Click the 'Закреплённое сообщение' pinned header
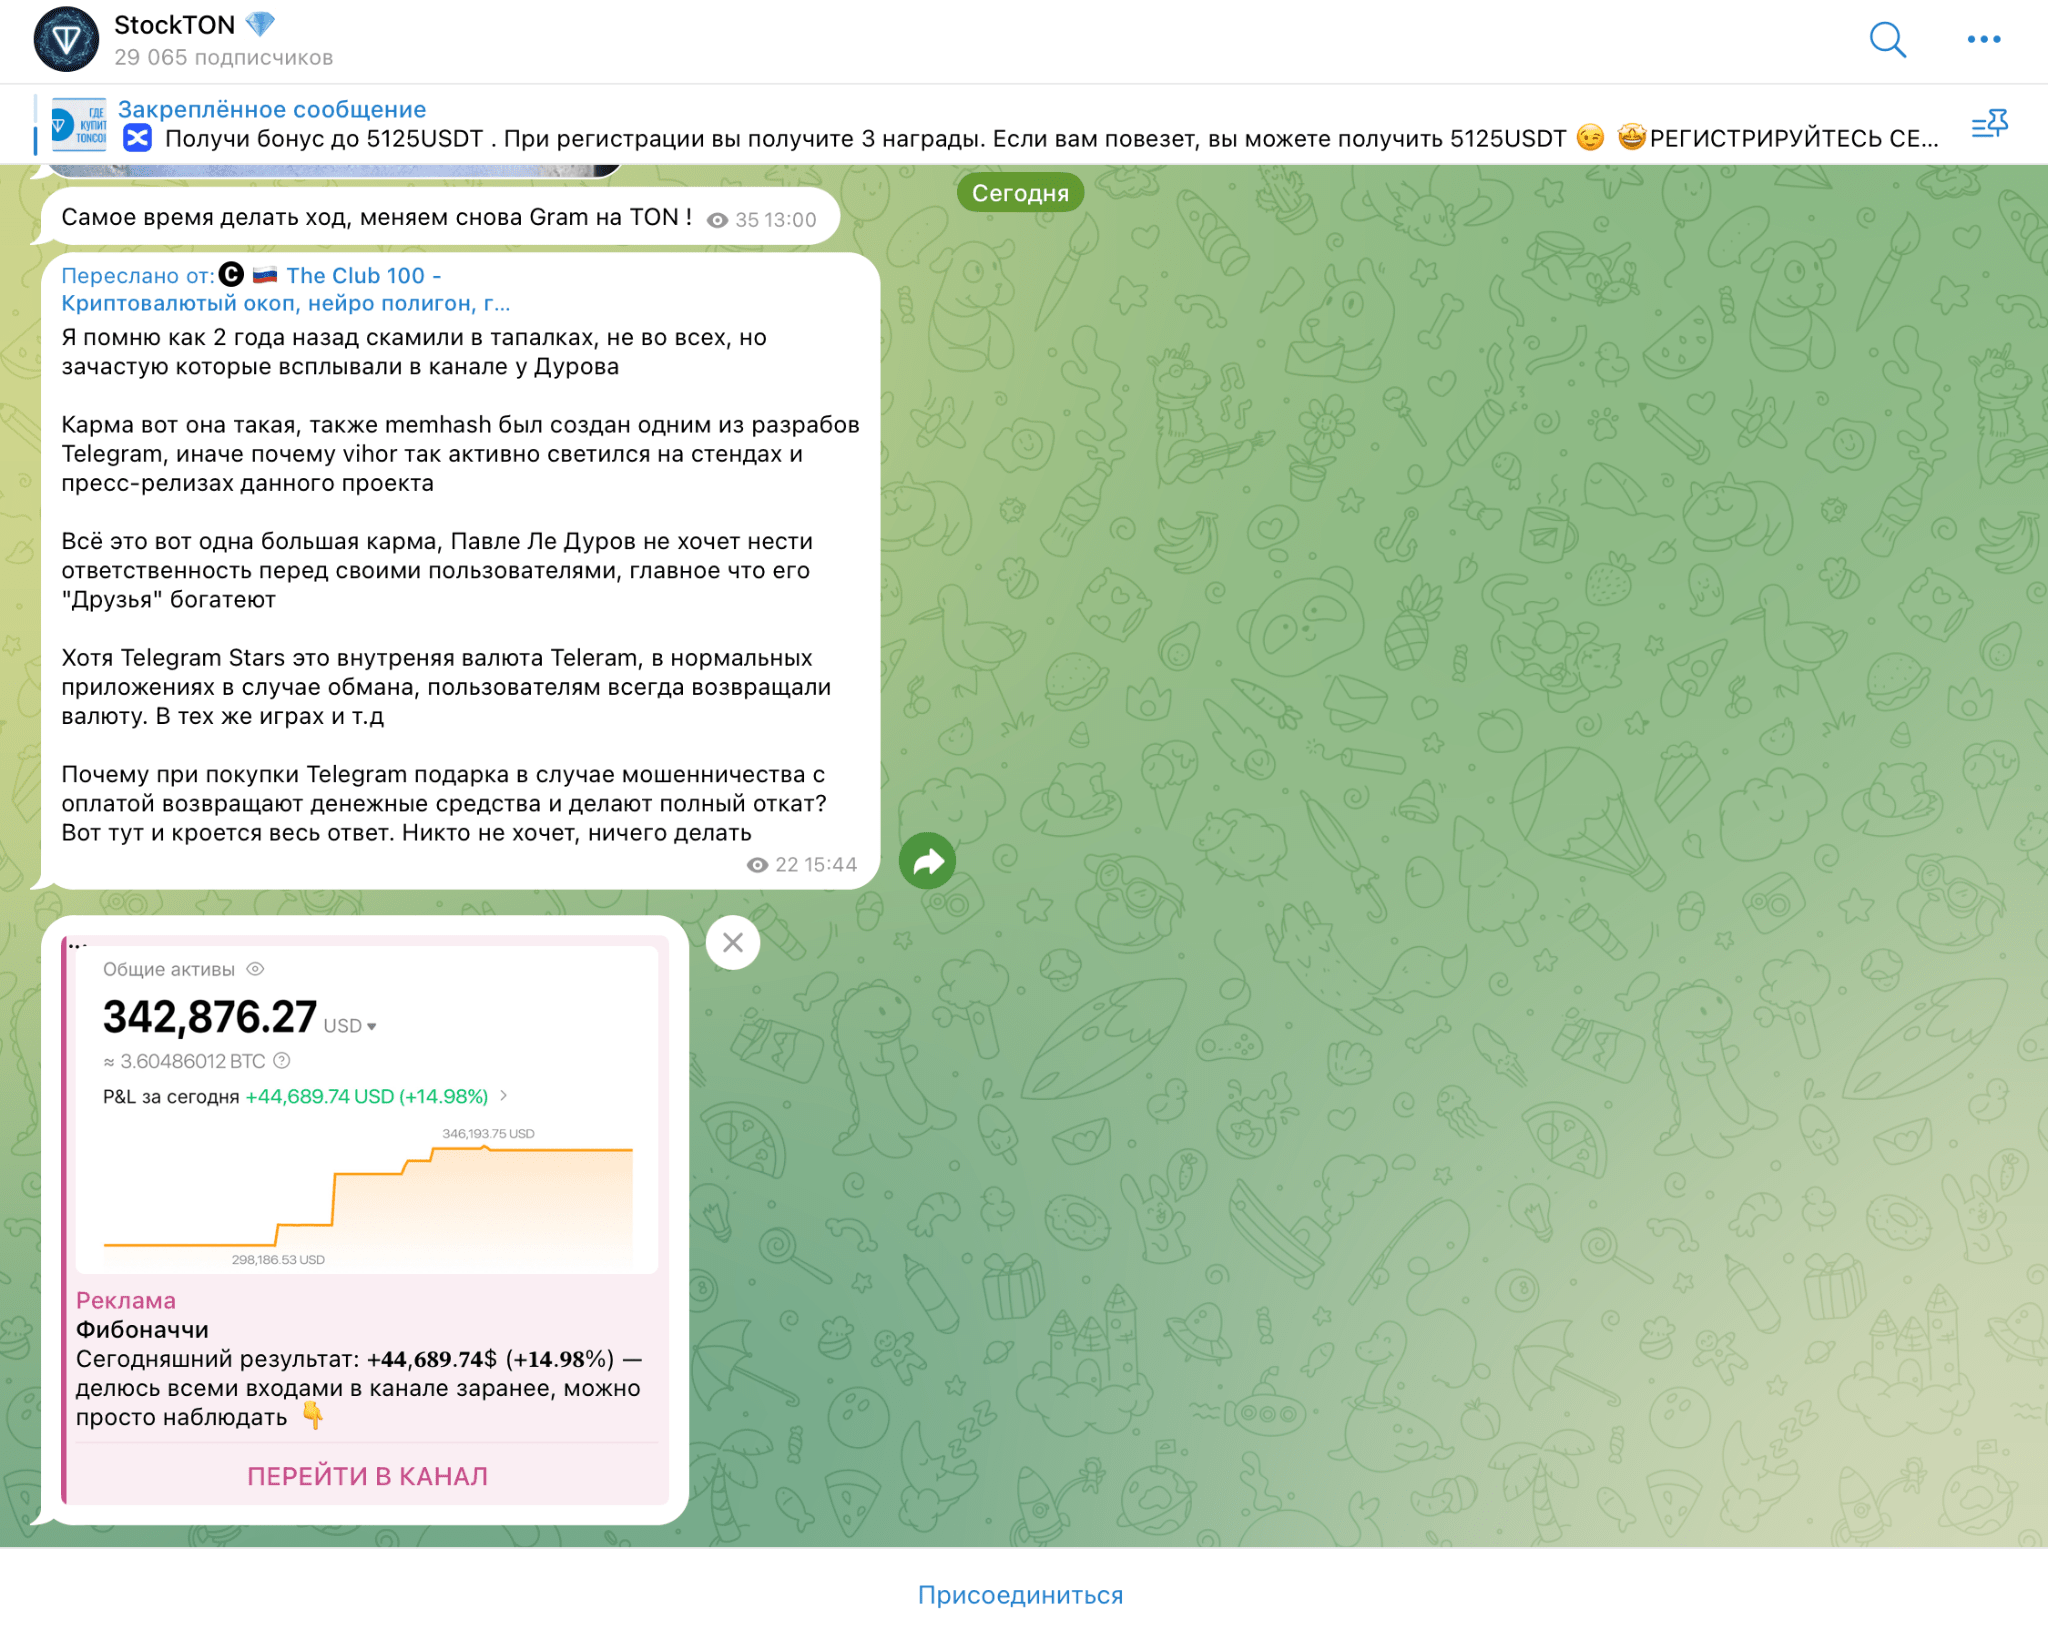 tap(272, 109)
